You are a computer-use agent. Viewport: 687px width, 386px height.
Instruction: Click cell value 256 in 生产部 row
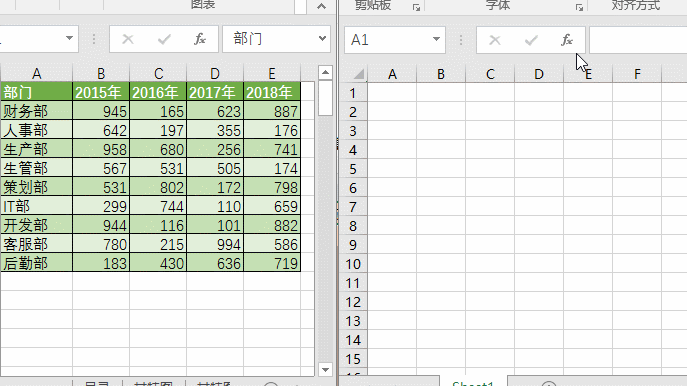215,149
